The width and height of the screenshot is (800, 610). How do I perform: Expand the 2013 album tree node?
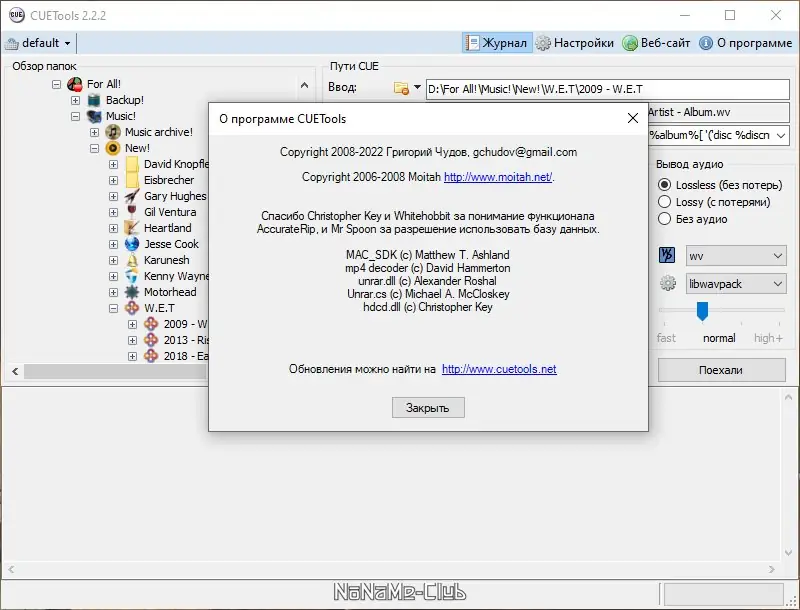[132, 340]
